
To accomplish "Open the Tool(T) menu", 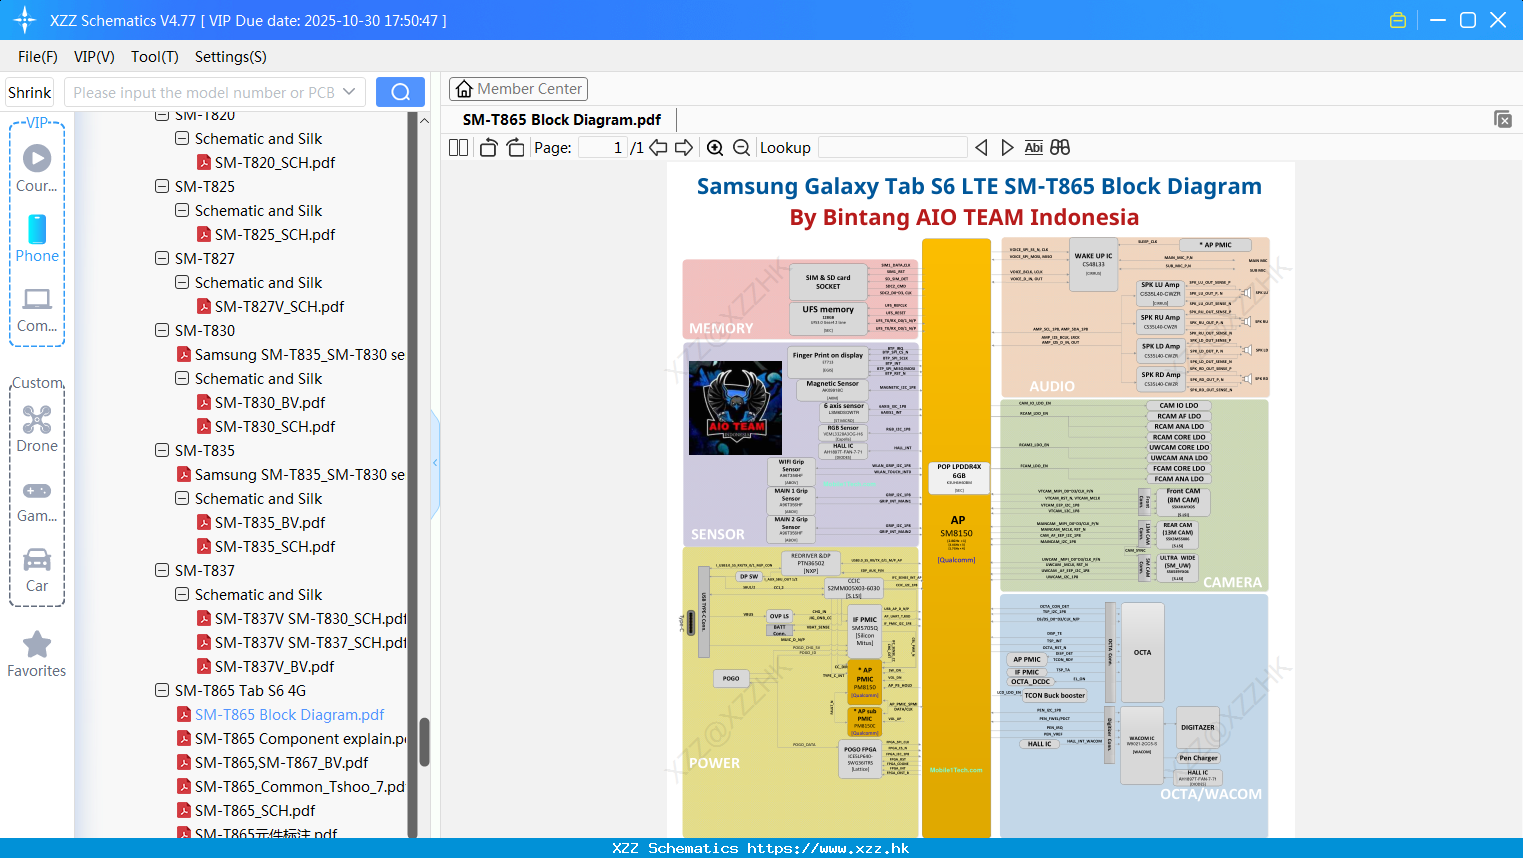I will click(x=155, y=57).
